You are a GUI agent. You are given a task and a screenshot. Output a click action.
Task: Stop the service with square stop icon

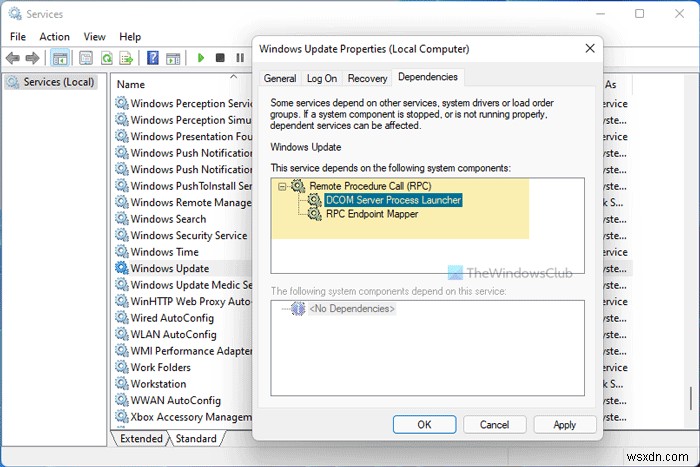click(x=220, y=58)
